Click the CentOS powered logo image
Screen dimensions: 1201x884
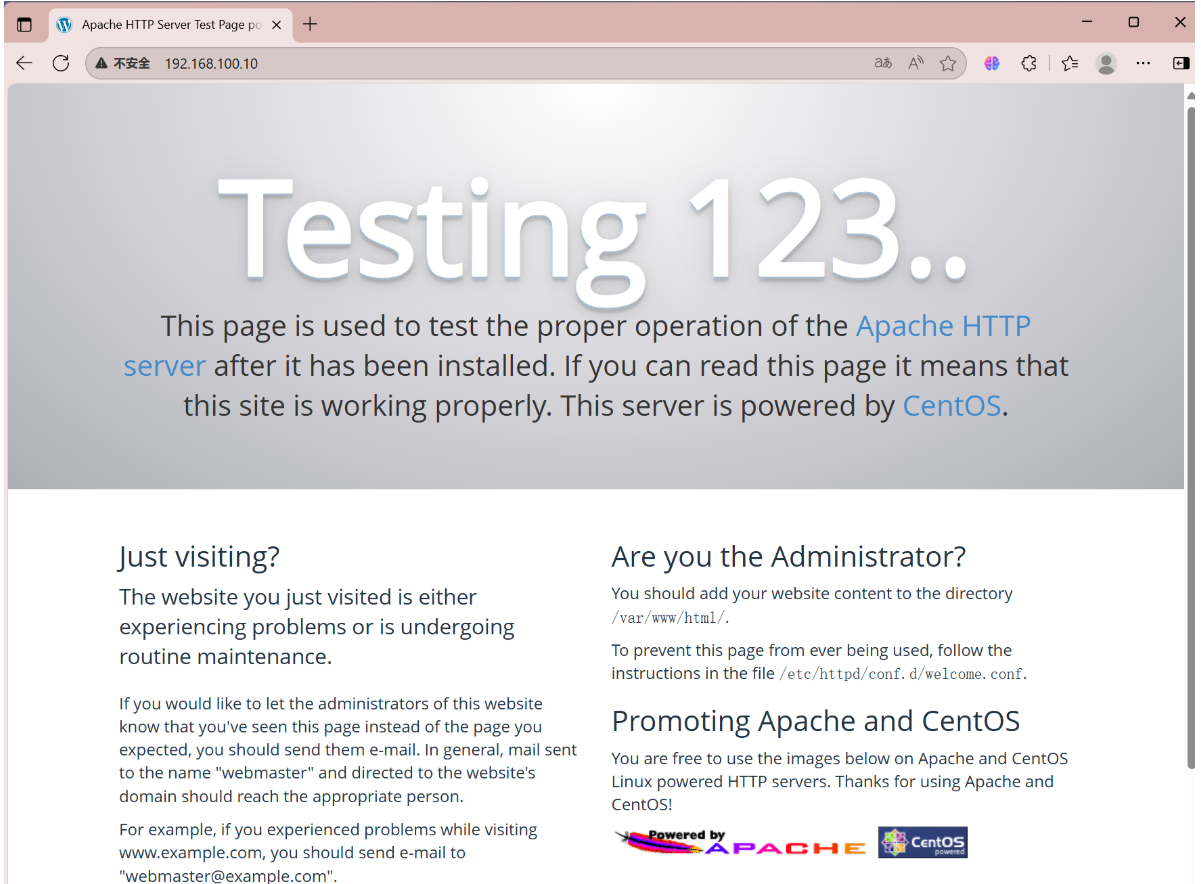tap(923, 842)
